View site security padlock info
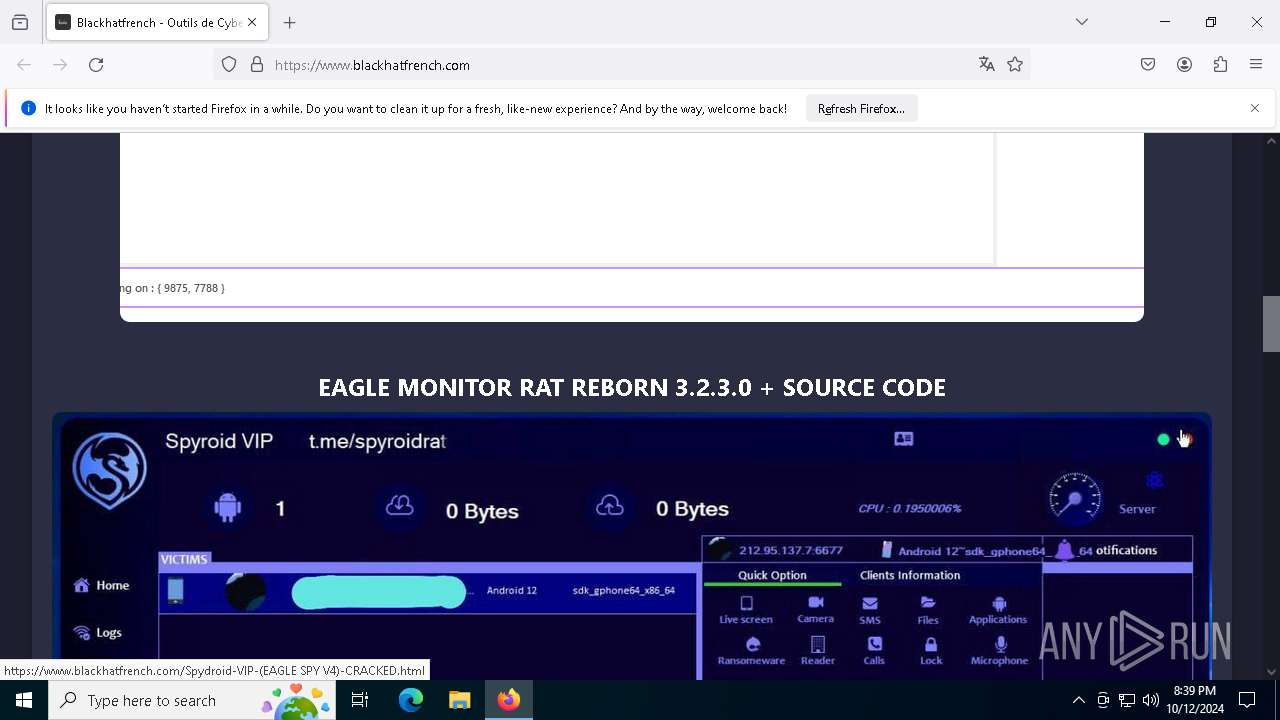The image size is (1280, 720). coord(257,65)
